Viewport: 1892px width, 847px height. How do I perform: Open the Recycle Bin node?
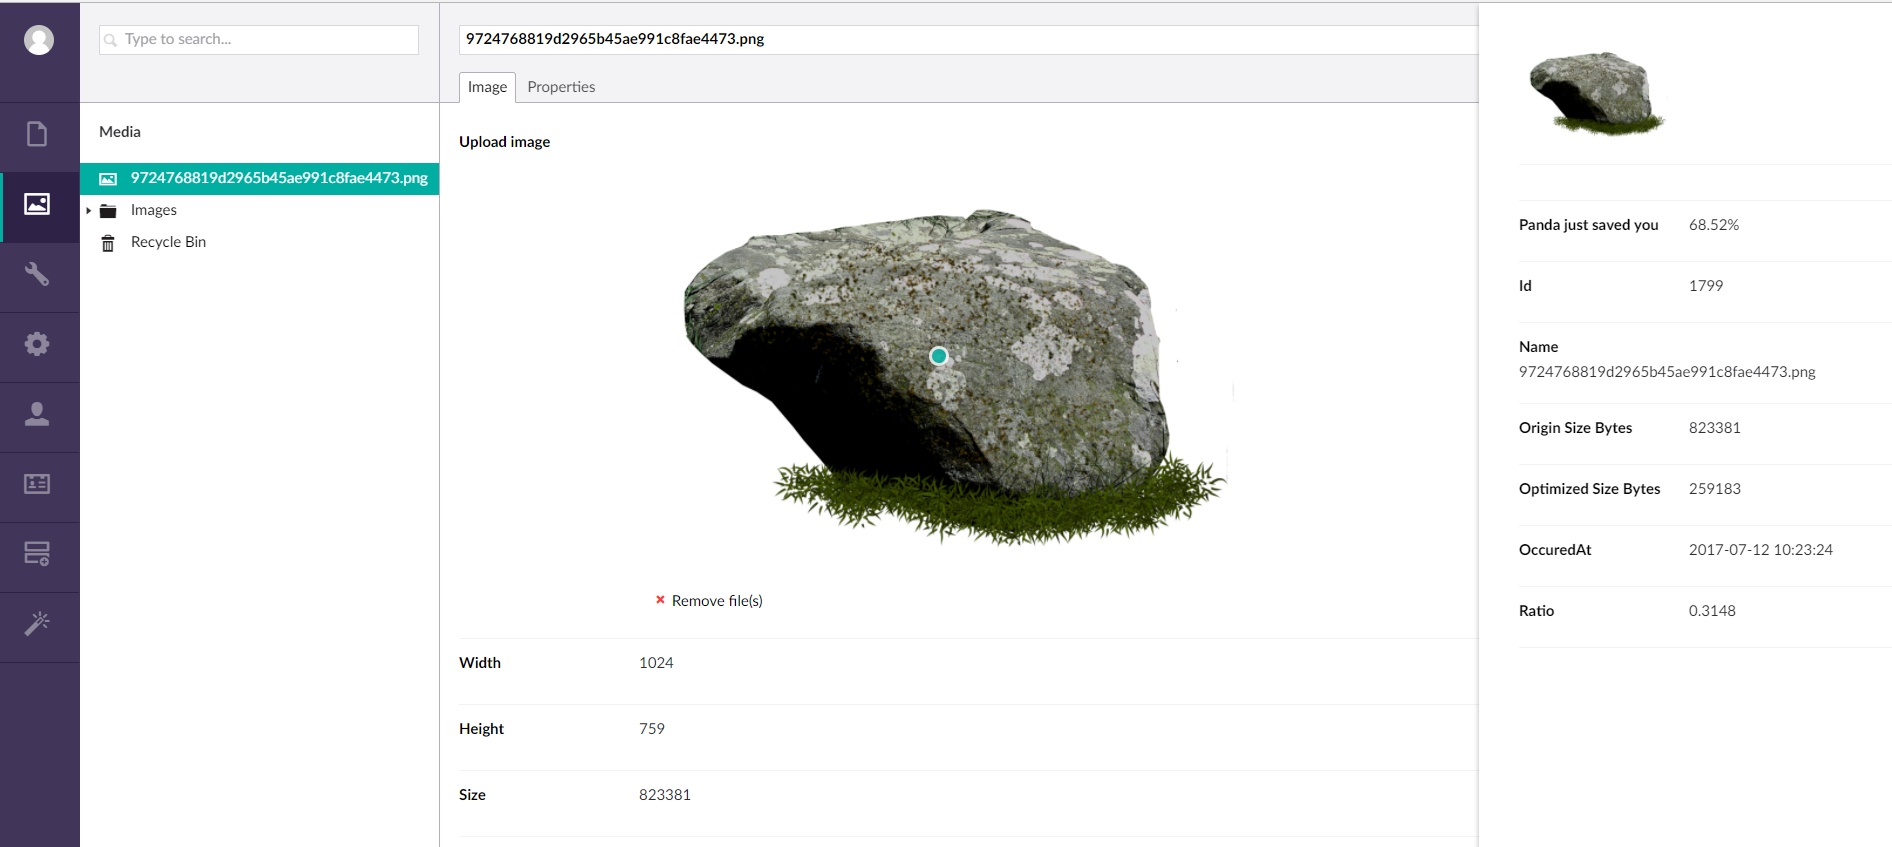pyautogui.click(x=168, y=242)
